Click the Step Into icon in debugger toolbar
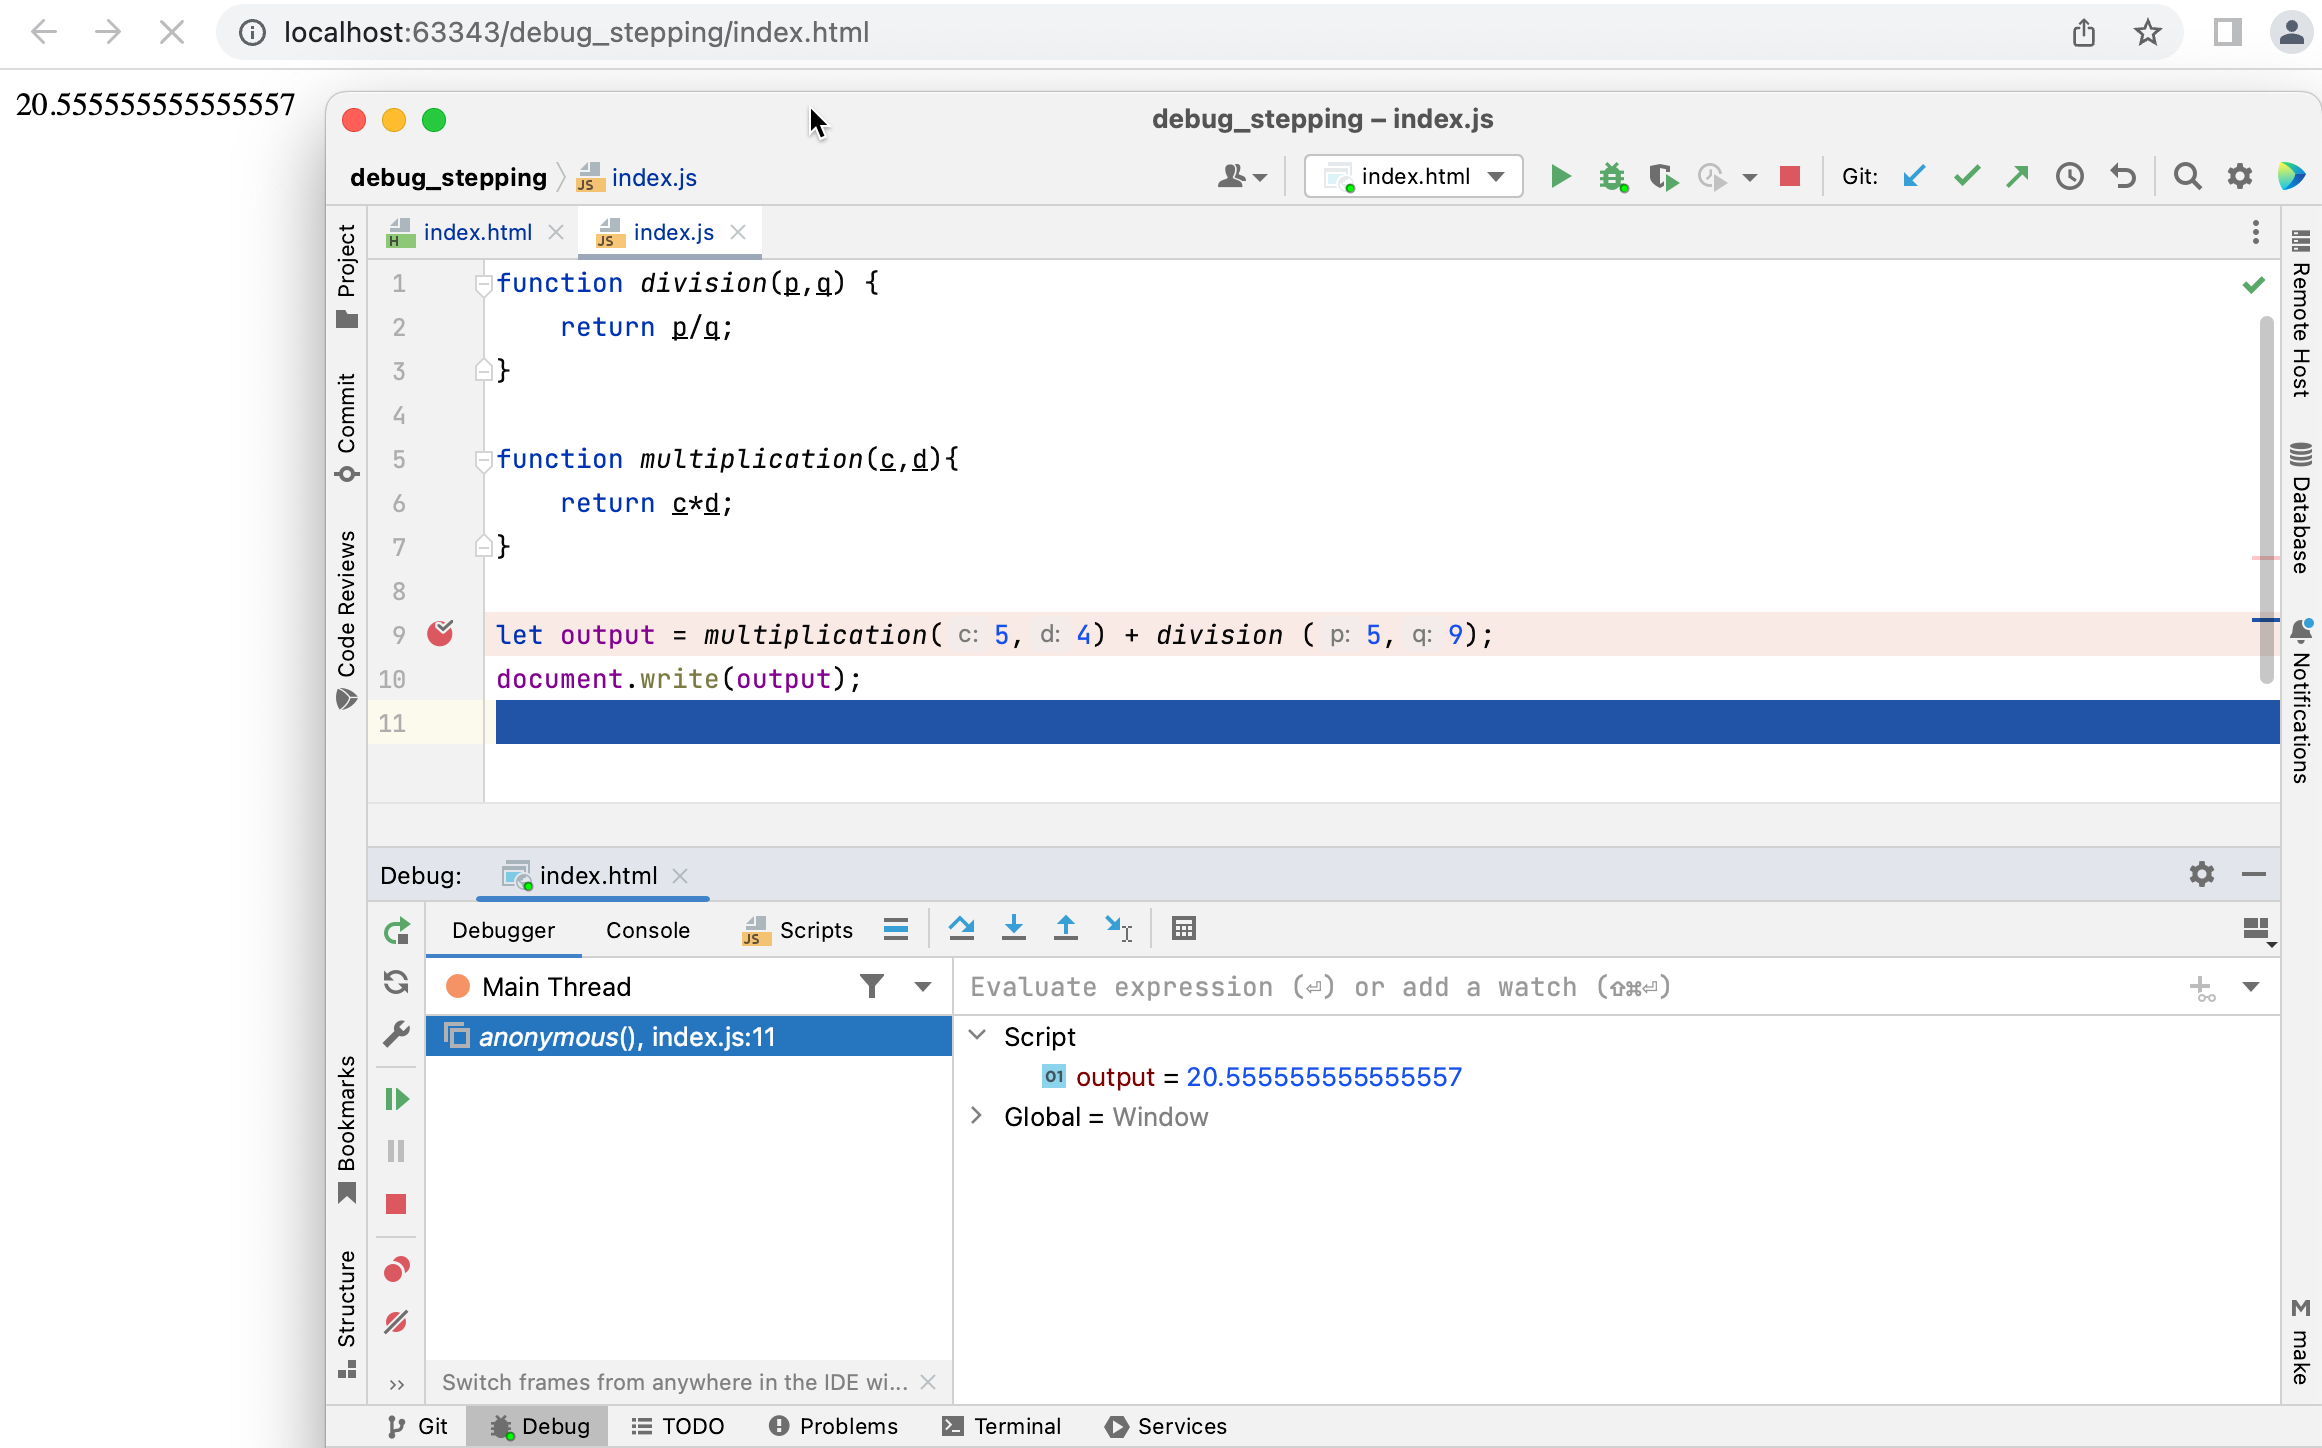Image resolution: width=2322 pixels, height=1448 pixels. [x=1014, y=929]
